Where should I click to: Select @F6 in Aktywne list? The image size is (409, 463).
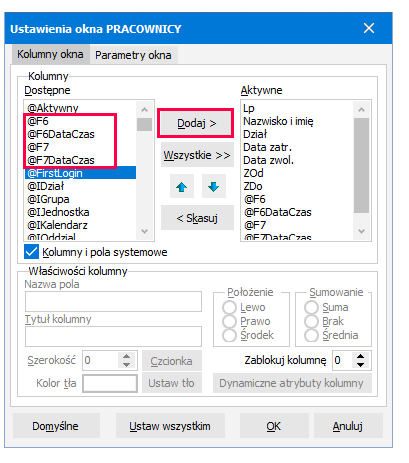[297, 199]
